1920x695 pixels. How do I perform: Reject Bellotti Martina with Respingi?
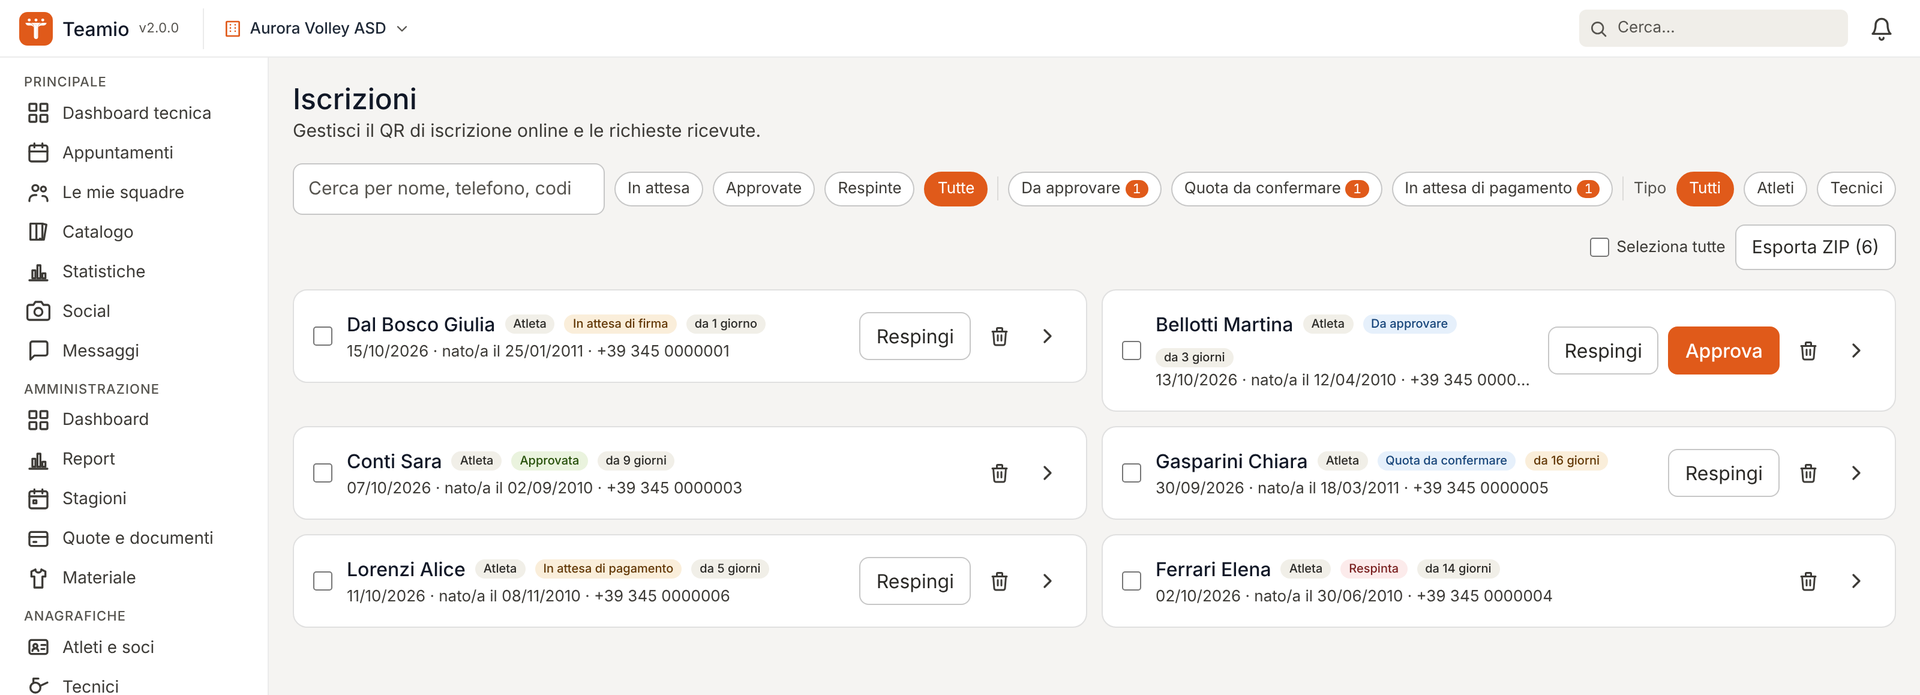click(1603, 351)
